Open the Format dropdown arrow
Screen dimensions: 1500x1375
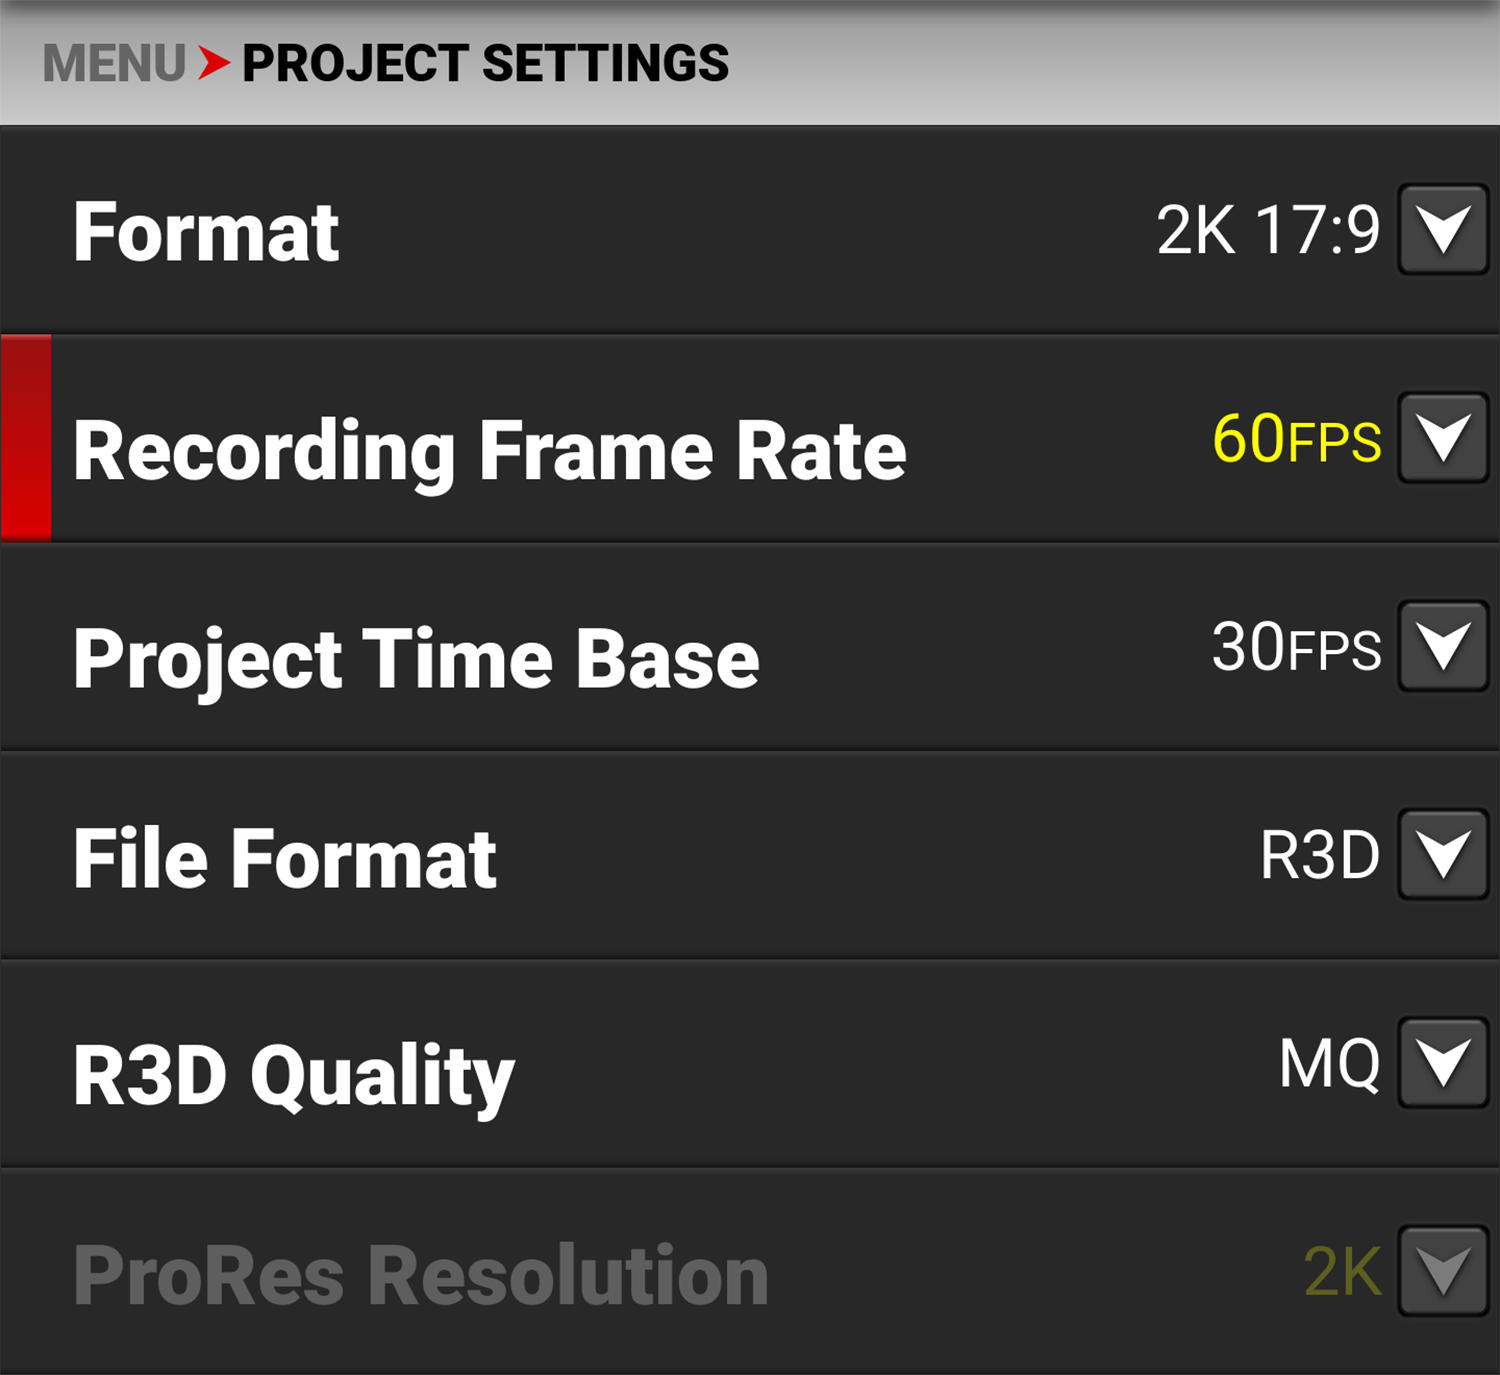(x=1443, y=228)
